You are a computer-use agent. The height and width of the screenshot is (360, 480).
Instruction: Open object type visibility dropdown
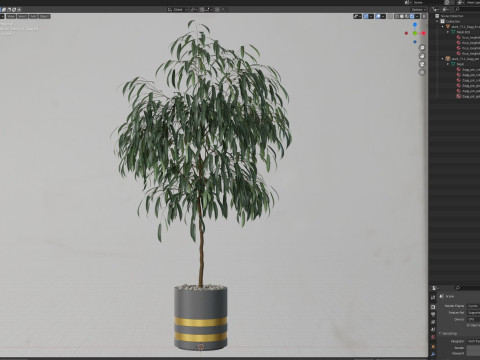357,16
